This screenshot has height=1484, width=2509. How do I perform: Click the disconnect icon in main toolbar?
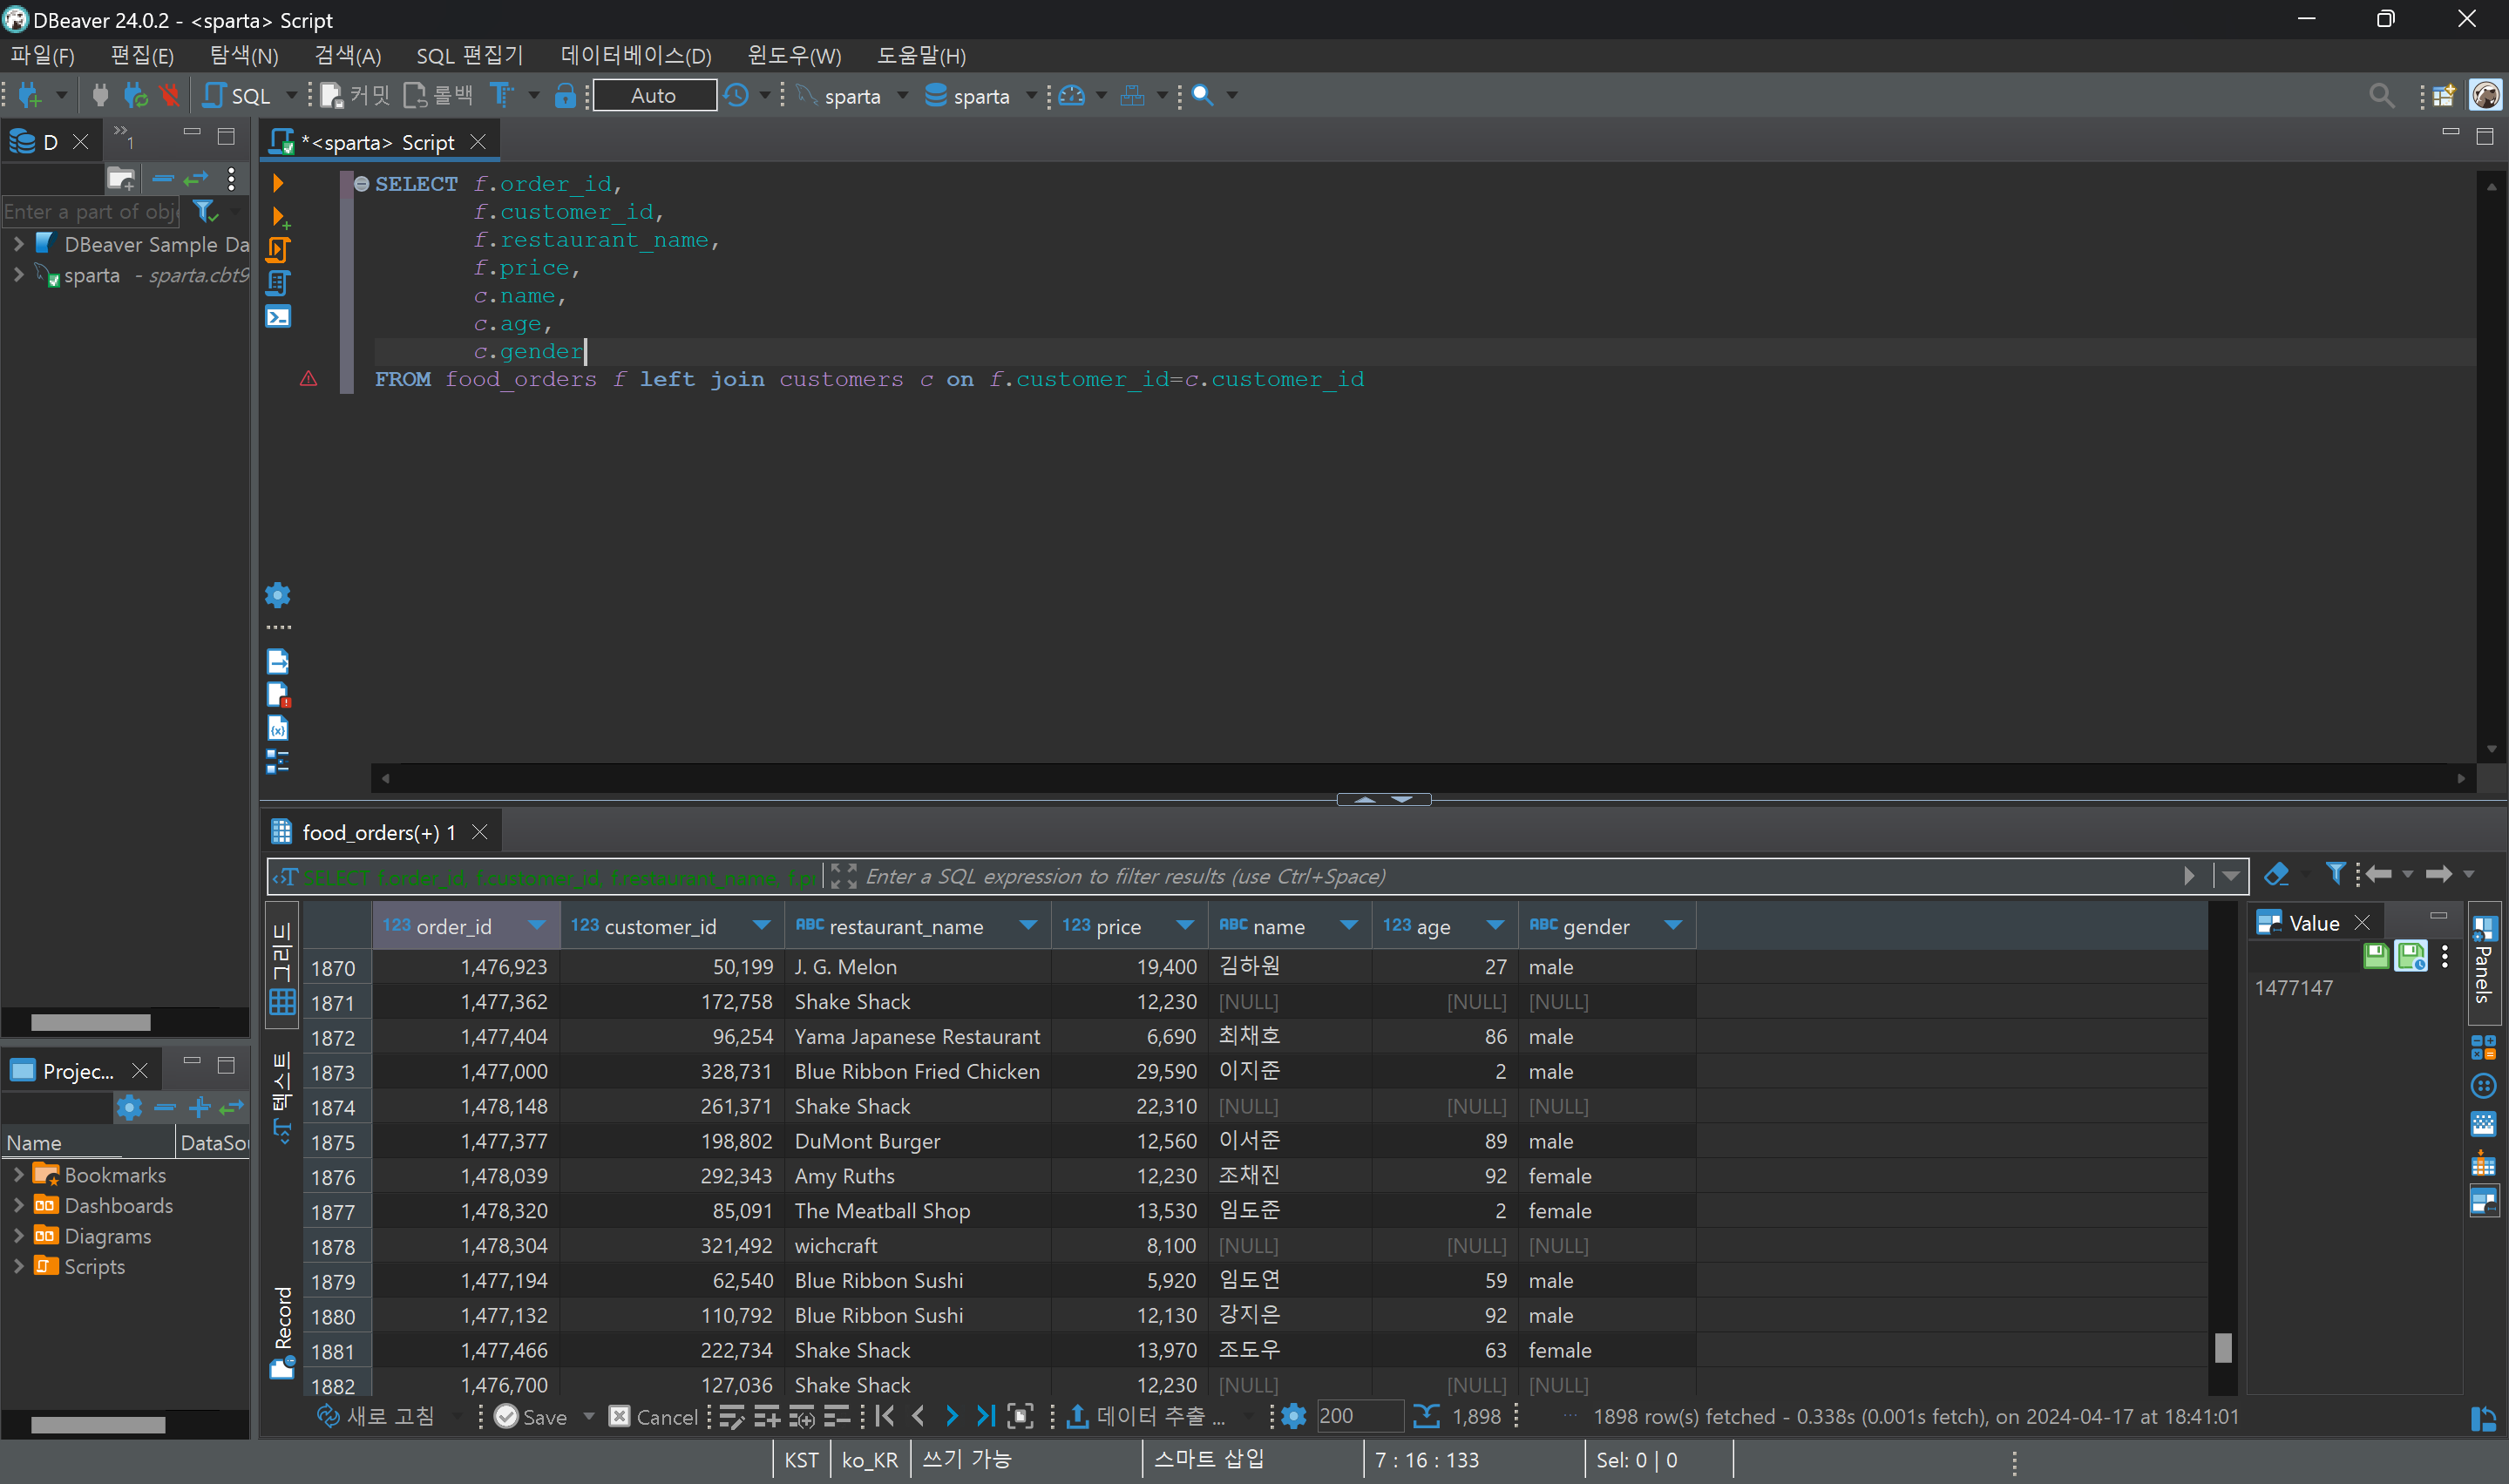[x=170, y=95]
